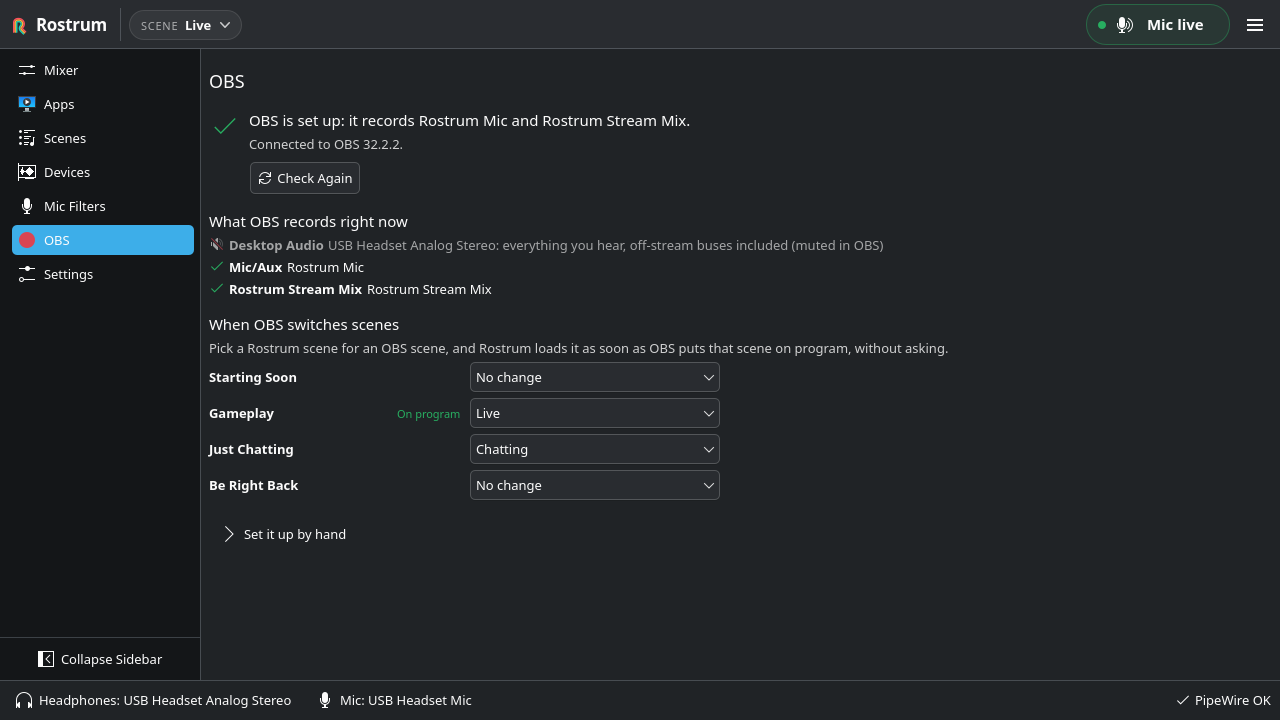Open the Just Chatting scene dropdown
Screen dimensions: 1280x720
click(595, 449)
